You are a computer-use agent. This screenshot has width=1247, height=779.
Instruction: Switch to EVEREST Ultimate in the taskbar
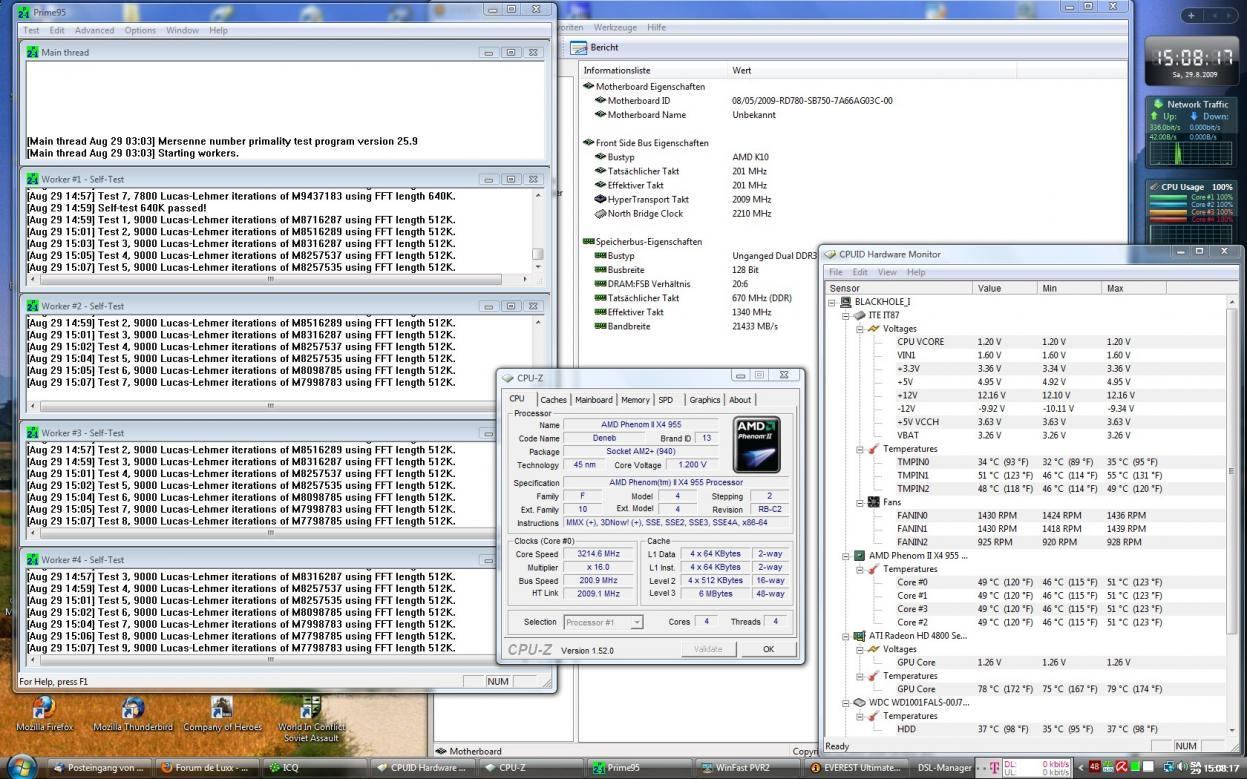(x=858, y=768)
